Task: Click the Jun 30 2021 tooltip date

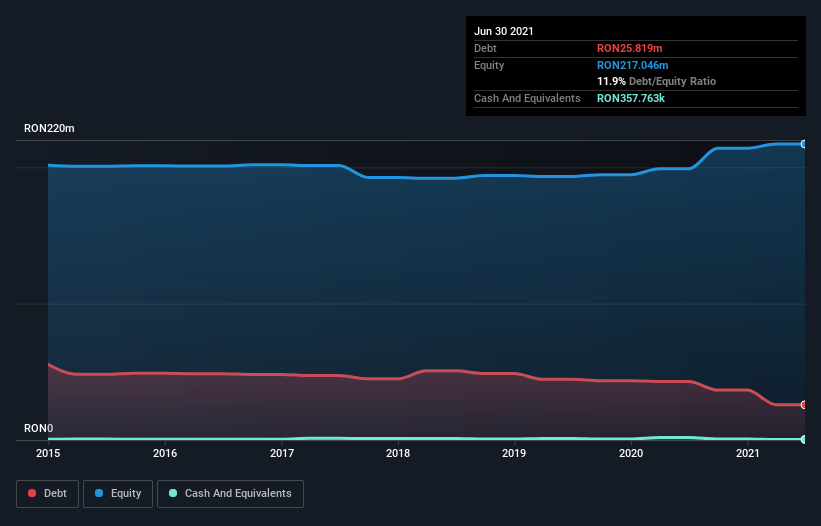Action: (x=504, y=31)
